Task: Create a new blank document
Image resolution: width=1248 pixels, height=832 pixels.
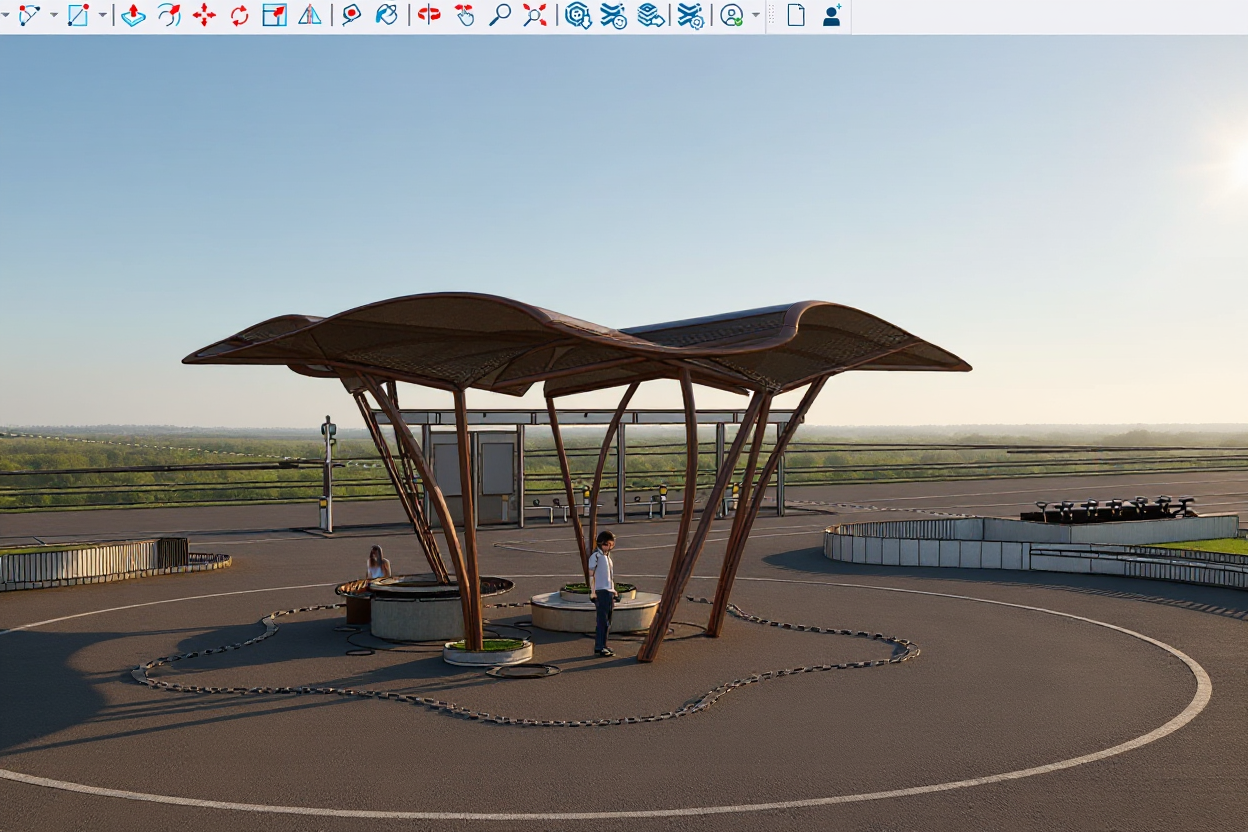Action: (796, 15)
